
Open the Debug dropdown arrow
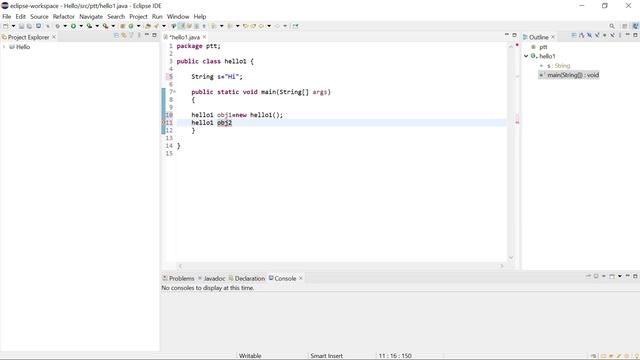tap(65, 26)
